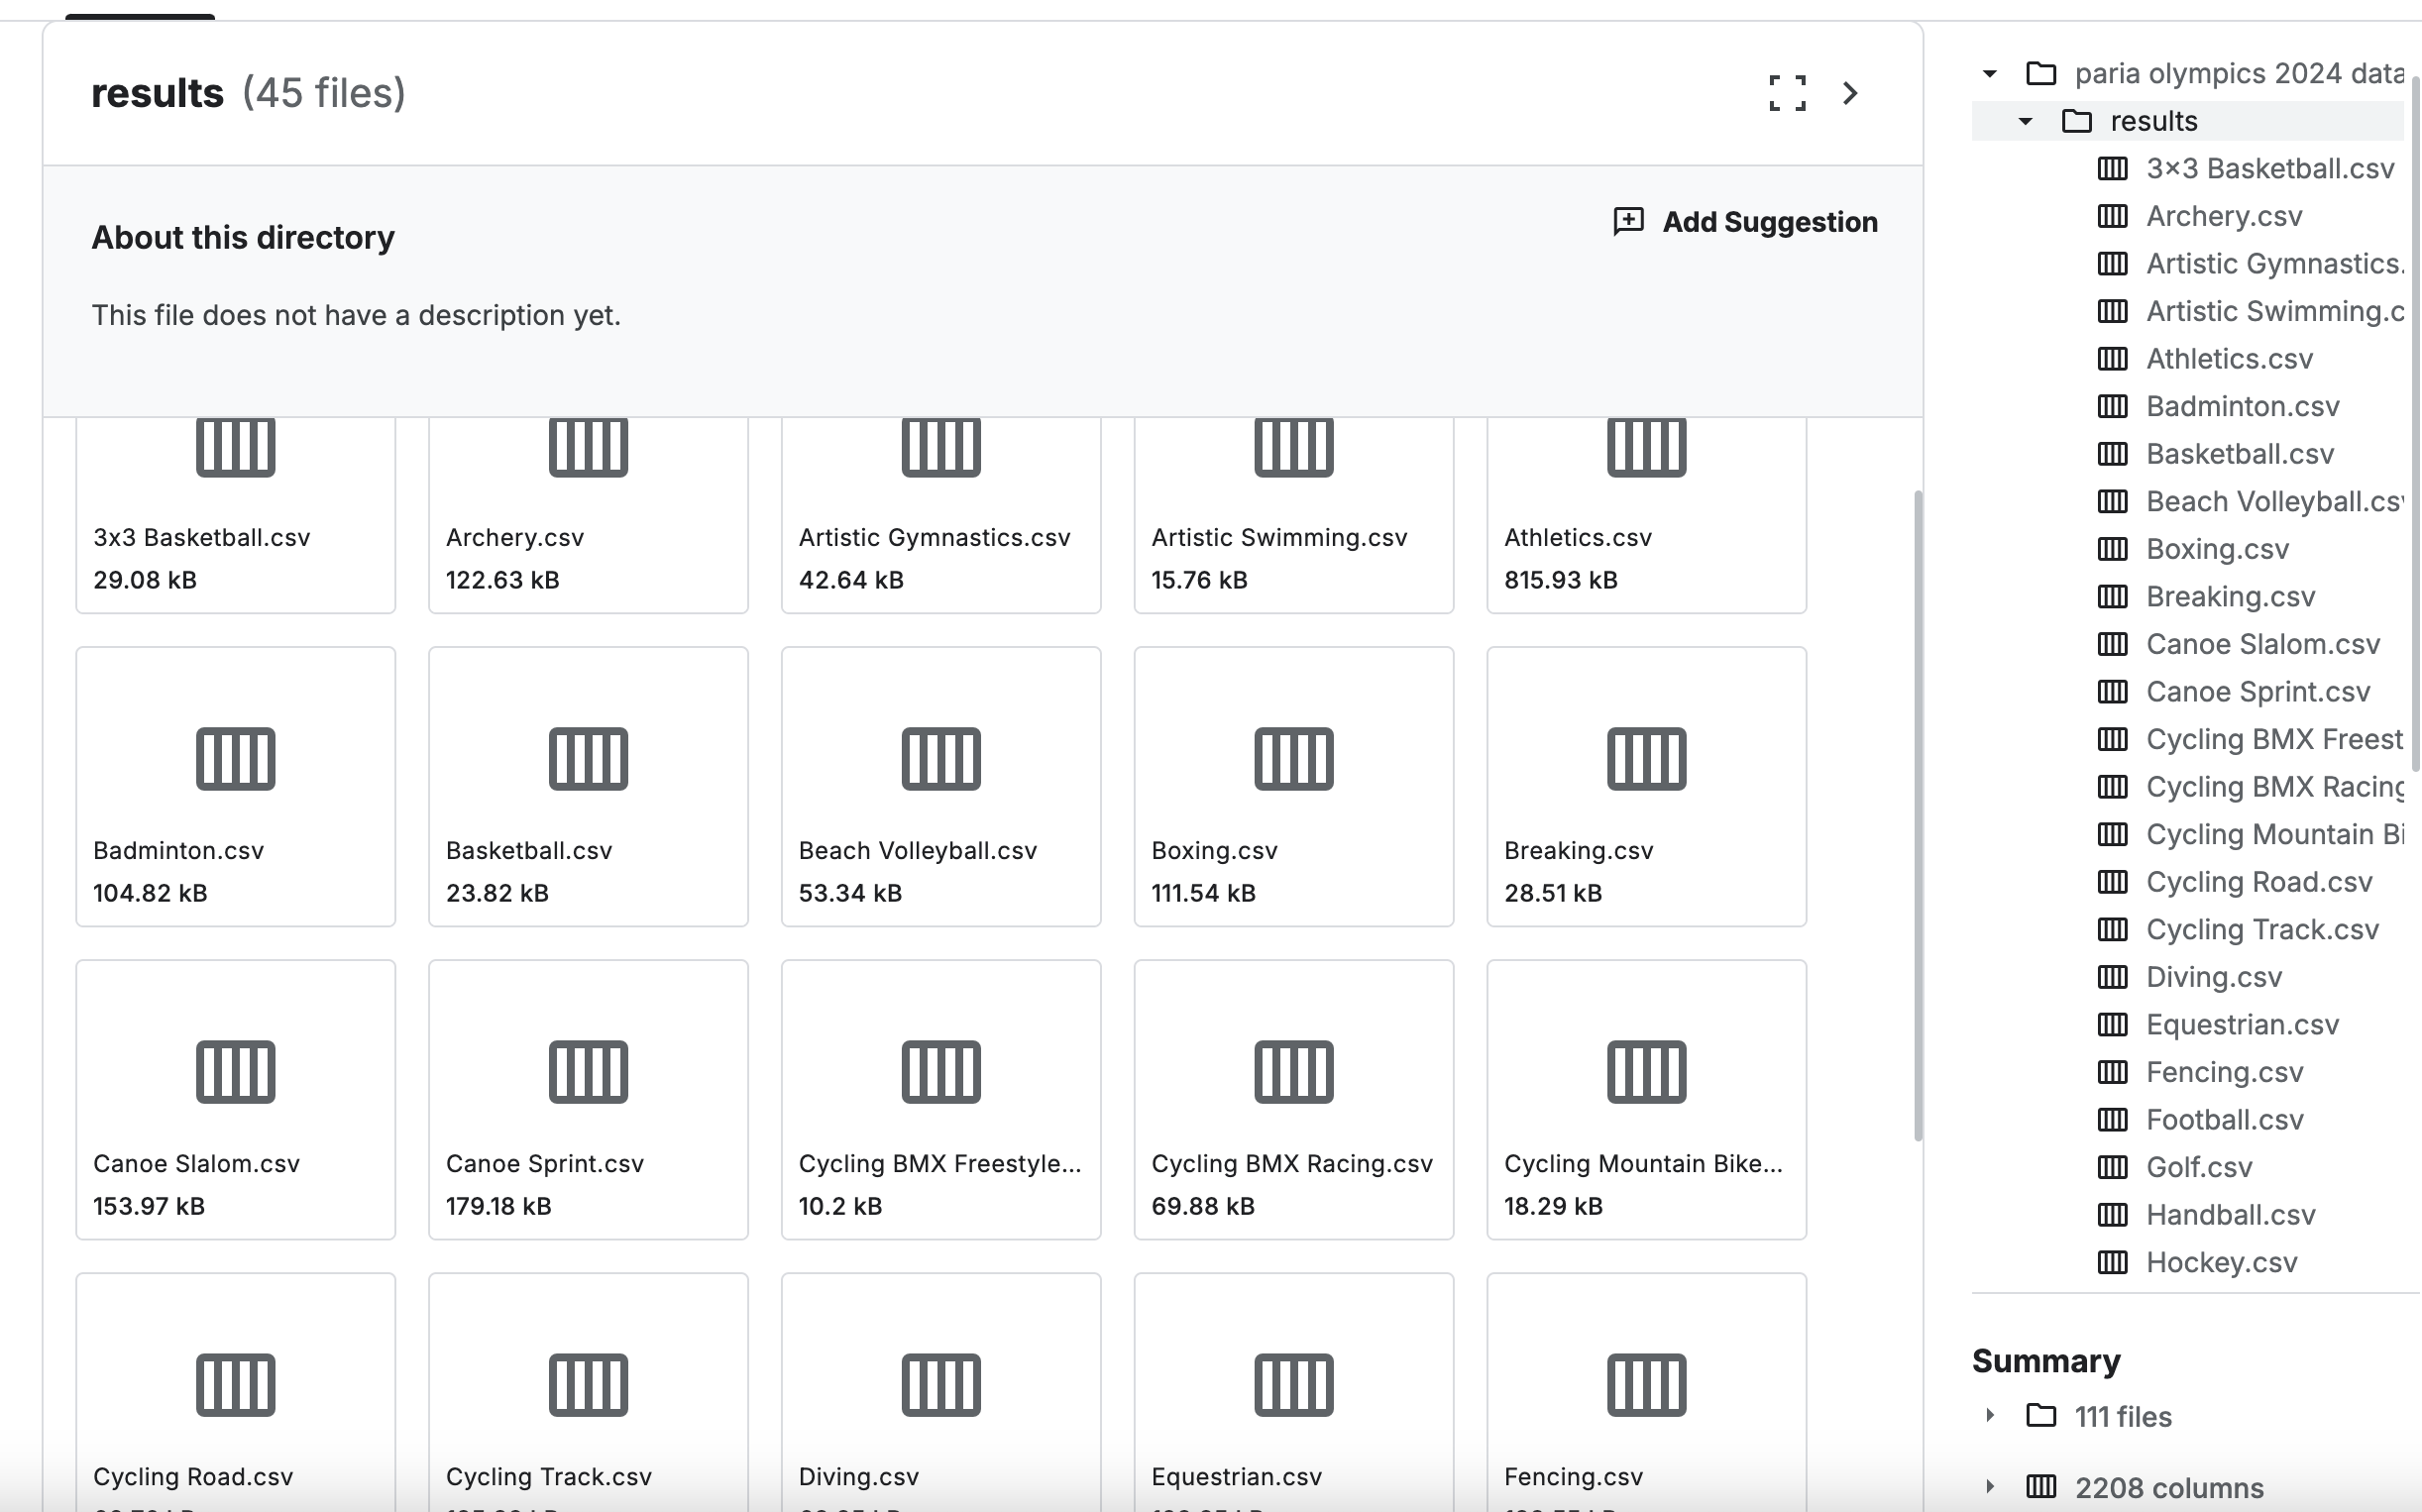The width and height of the screenshot is (2422, 1512).
Task: Click the file grid vertical scrollbar
Action: 1917,814
